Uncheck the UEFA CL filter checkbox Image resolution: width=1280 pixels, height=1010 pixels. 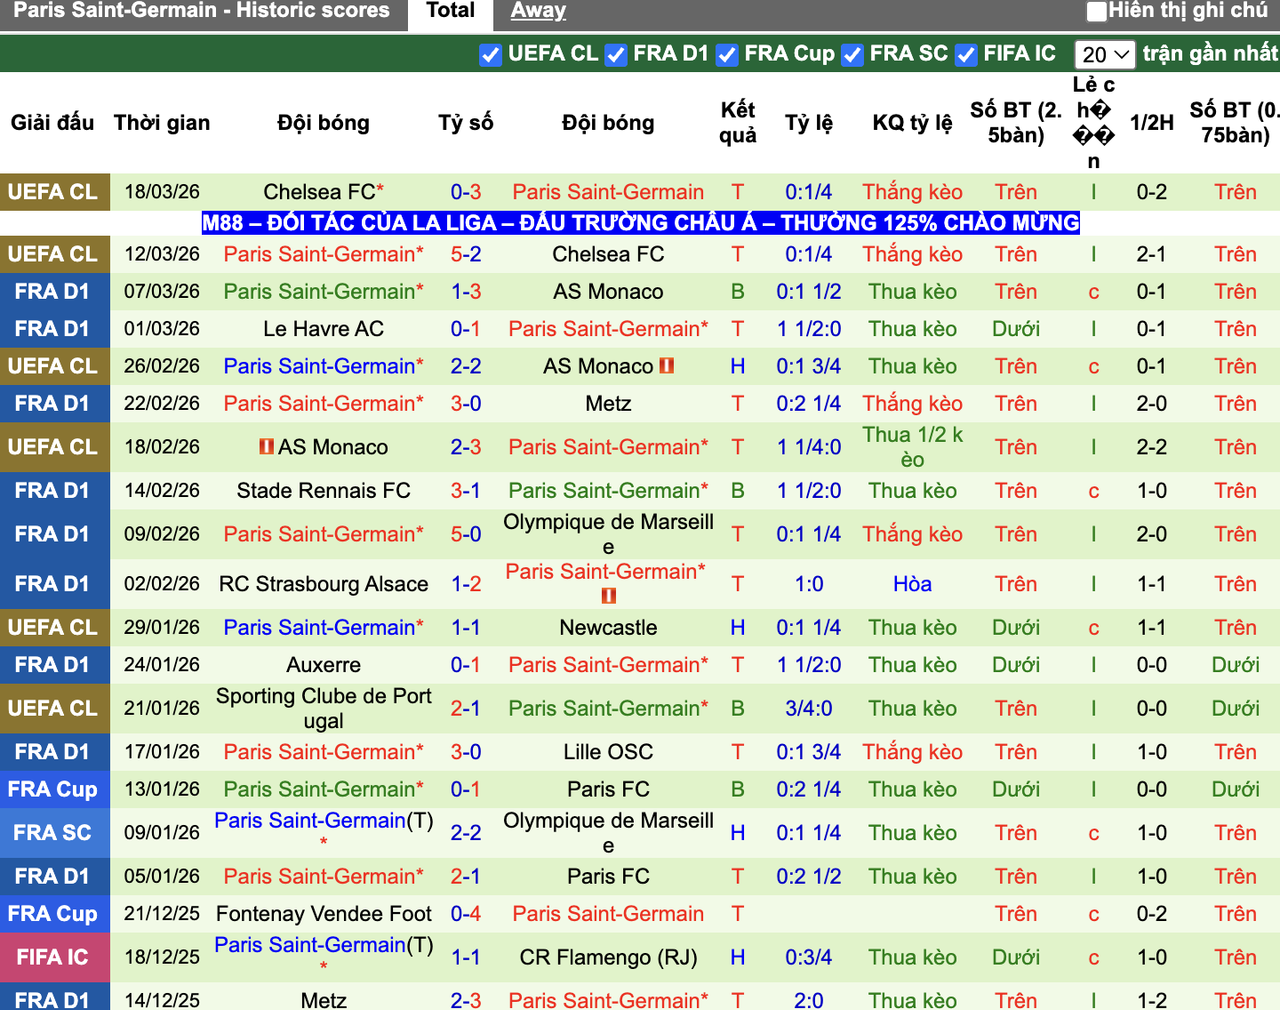pyautogui.click(x=490, y=55)
